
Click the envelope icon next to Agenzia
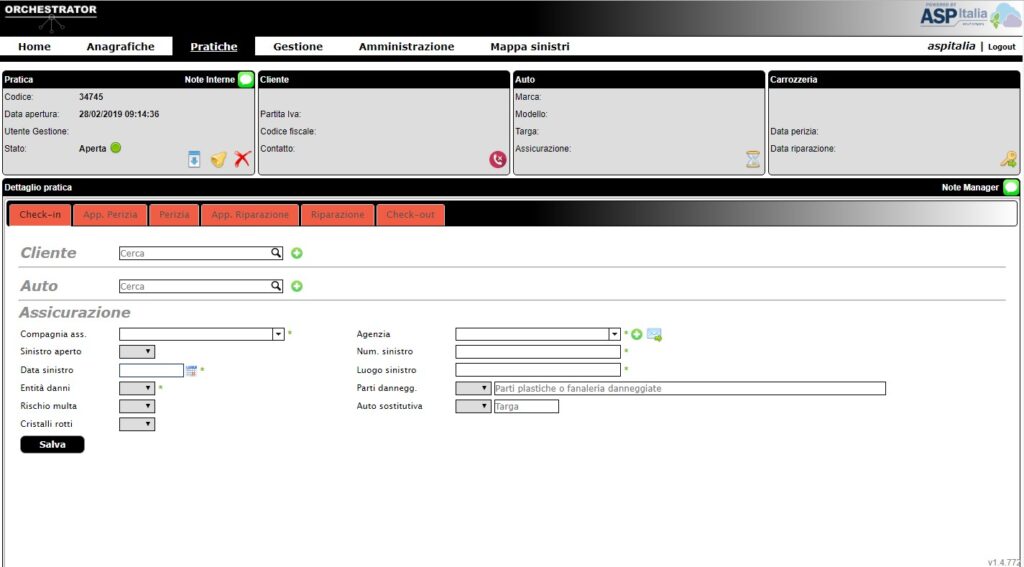[654, 334]
